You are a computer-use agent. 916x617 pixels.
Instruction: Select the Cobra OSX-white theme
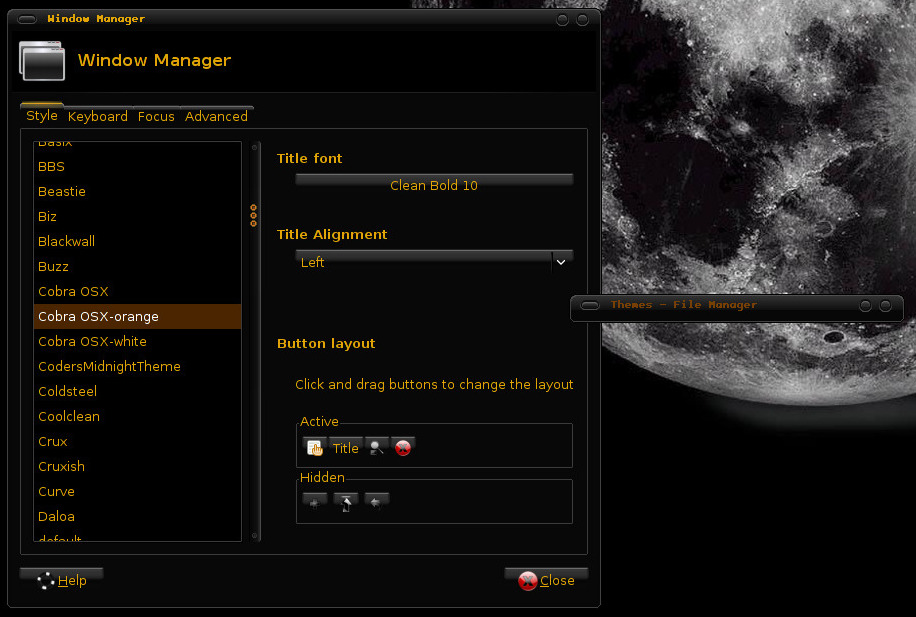point(137,341)
